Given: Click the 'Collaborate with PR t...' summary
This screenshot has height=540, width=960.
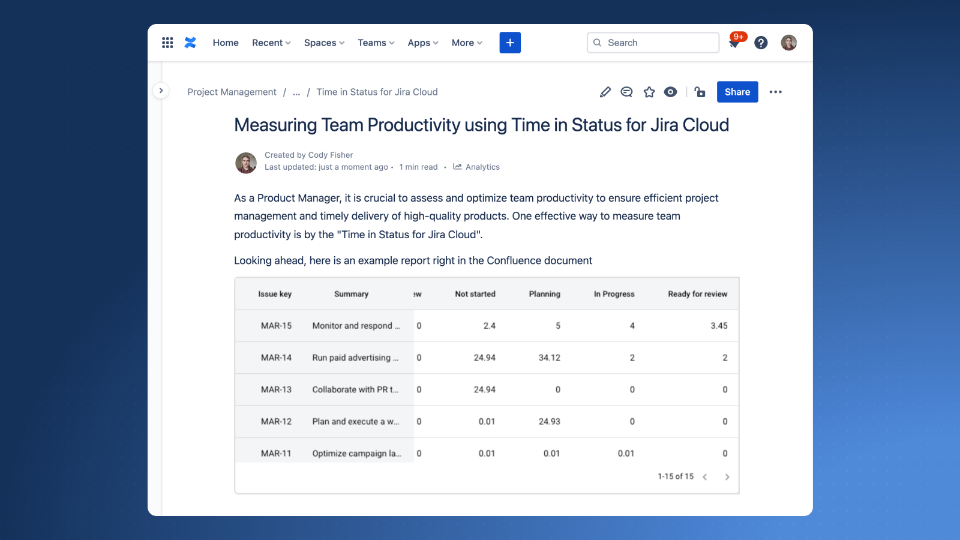Looking at the screenshot, I should tap(355, 389).
